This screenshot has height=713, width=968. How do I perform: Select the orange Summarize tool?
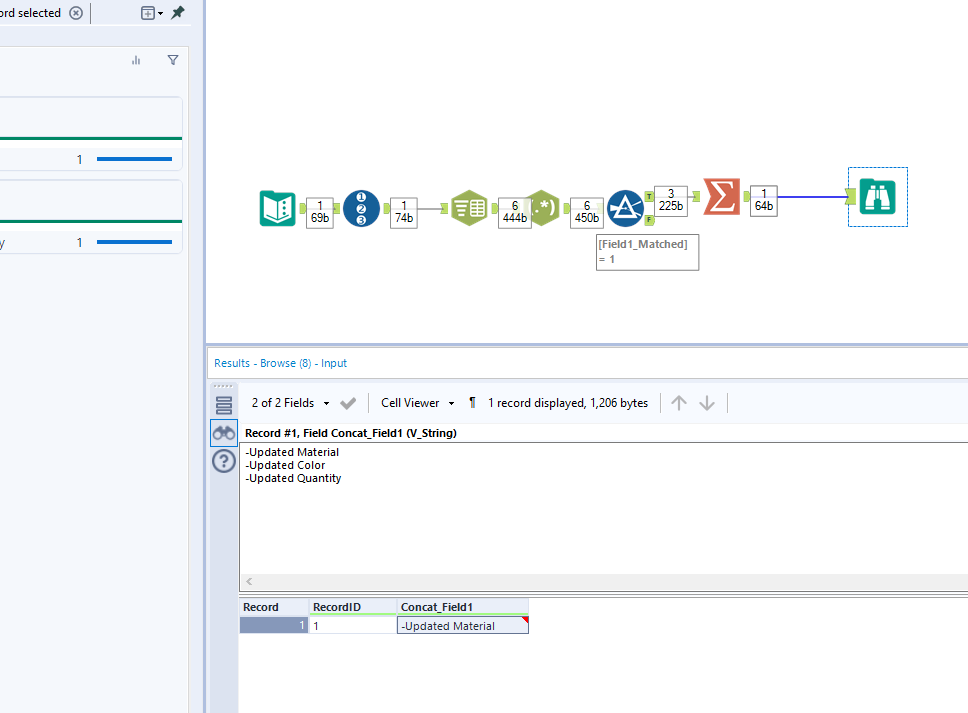(x=721, y=197)
